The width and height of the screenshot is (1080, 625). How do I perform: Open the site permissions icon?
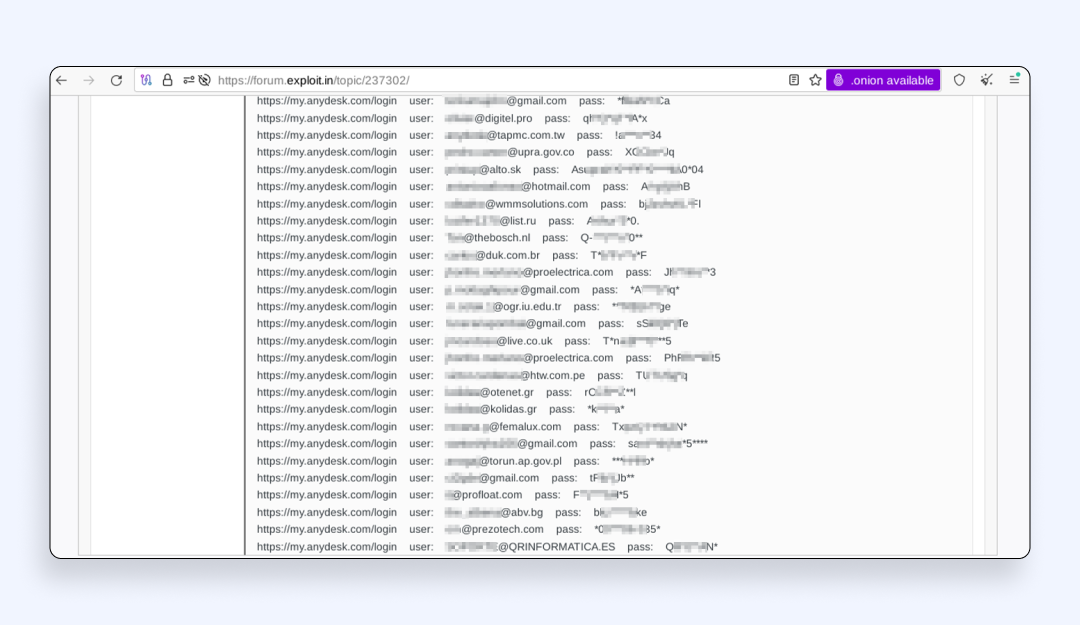(x=188, y=80)
